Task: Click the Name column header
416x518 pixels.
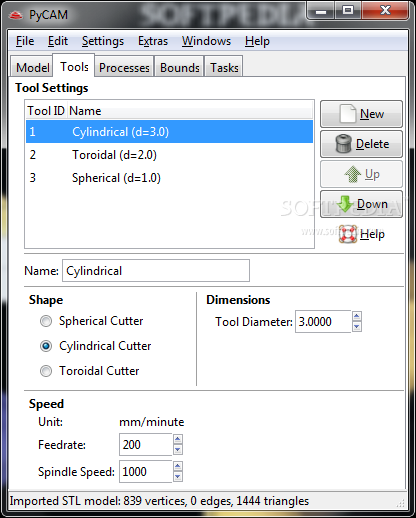Action: (x=190, y=111)
